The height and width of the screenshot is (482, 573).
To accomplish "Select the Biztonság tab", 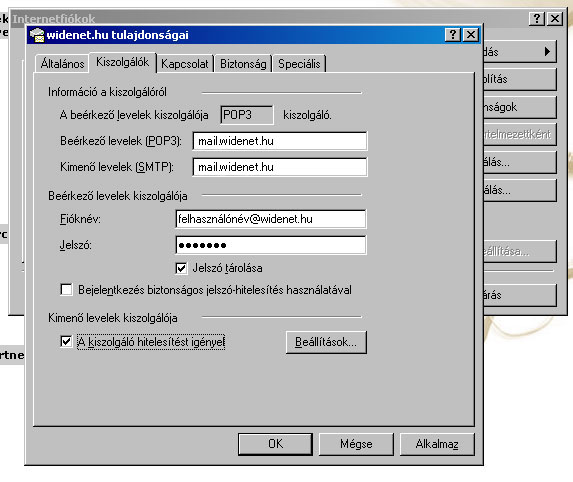I will click(x=243, y=64).
